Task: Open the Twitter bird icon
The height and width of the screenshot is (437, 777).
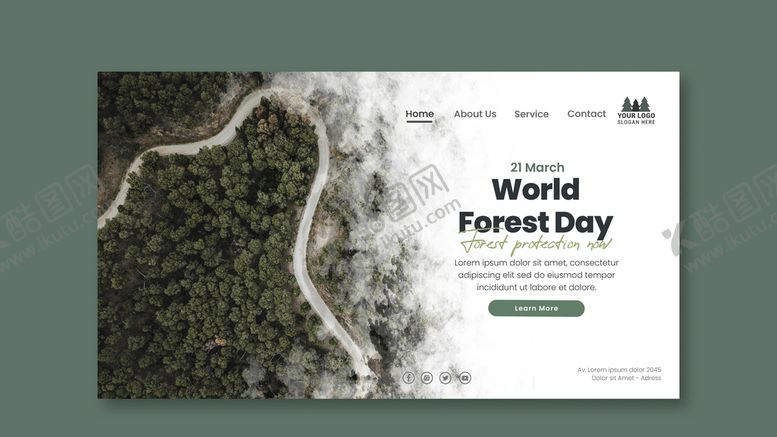Action: (445, 378)
